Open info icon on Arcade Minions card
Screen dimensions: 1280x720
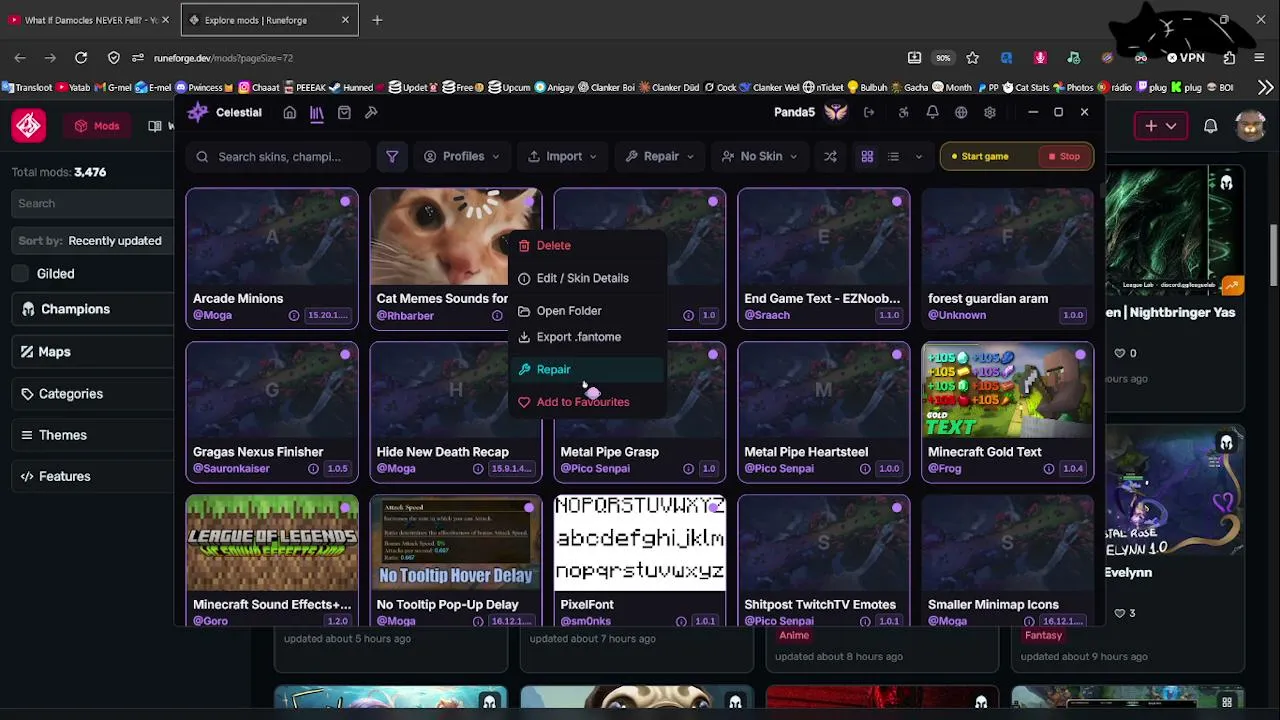click(294, 315)
